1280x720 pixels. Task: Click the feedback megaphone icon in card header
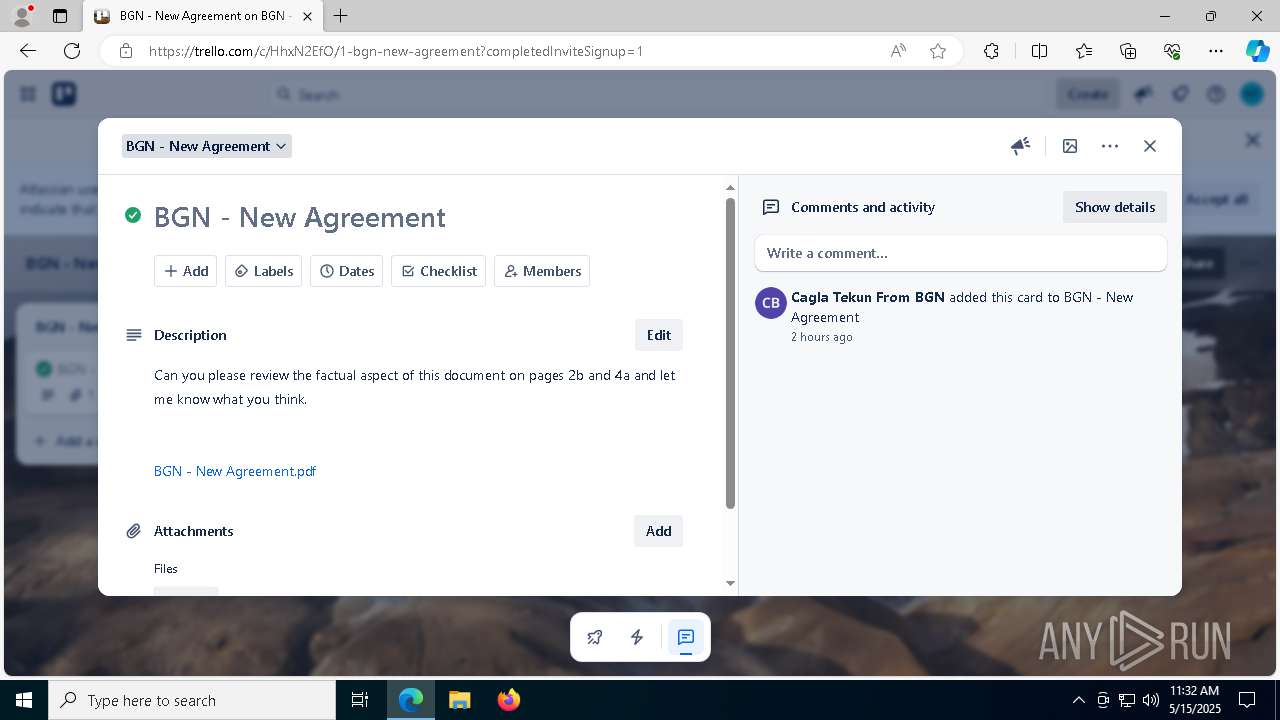[1020, 146]
